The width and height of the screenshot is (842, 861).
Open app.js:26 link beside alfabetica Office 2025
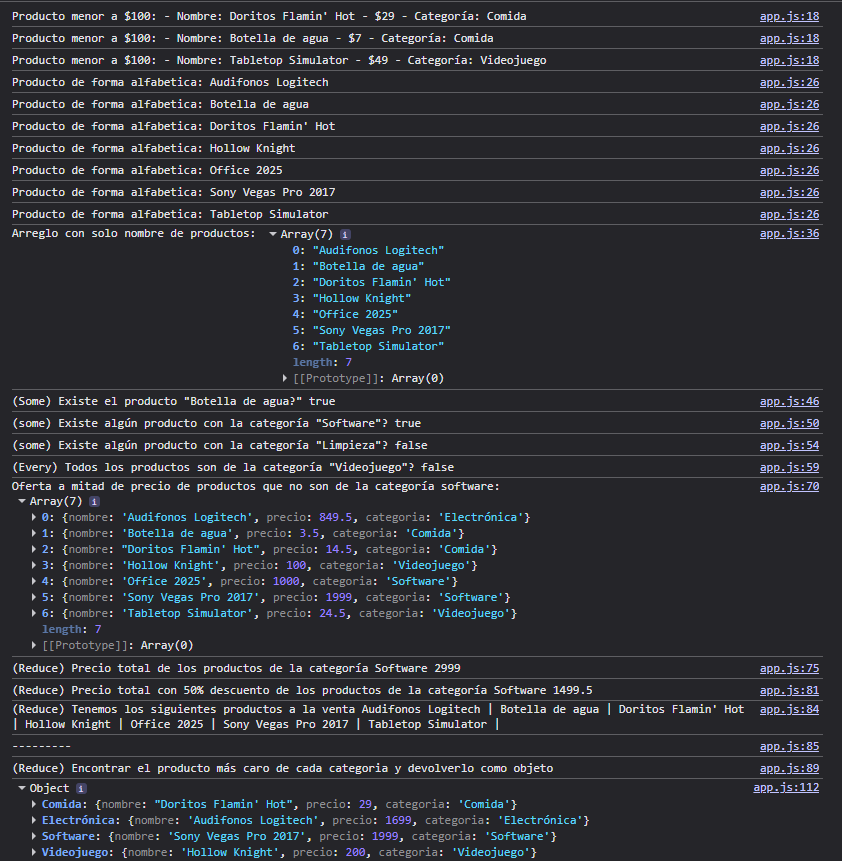click(789, 170)
